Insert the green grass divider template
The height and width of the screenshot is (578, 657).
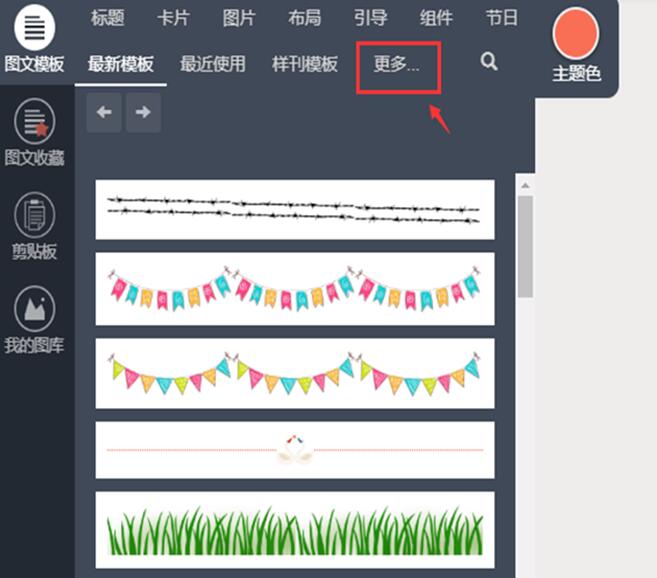click(x=295, y=530)
